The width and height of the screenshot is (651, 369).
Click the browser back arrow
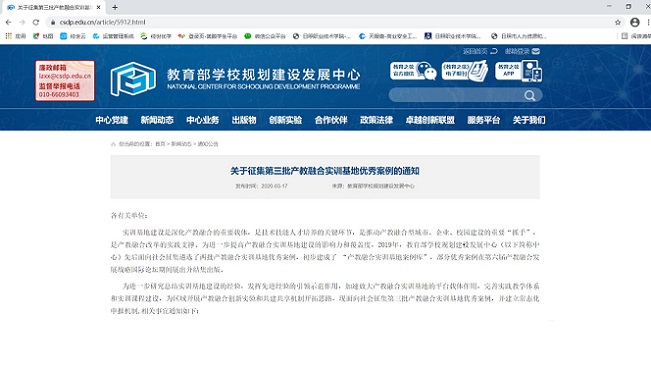8,22
